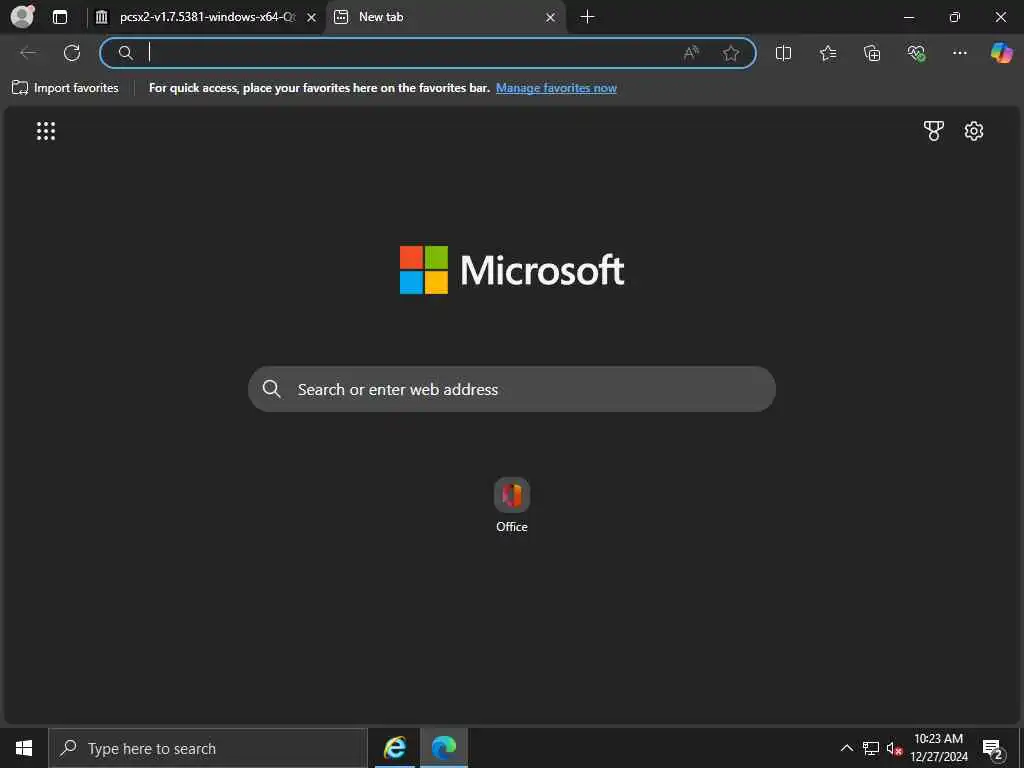This screenshot has height=768, width=1024.
Task: Open a new tab with plus button
Action: (x=587, y=17)
